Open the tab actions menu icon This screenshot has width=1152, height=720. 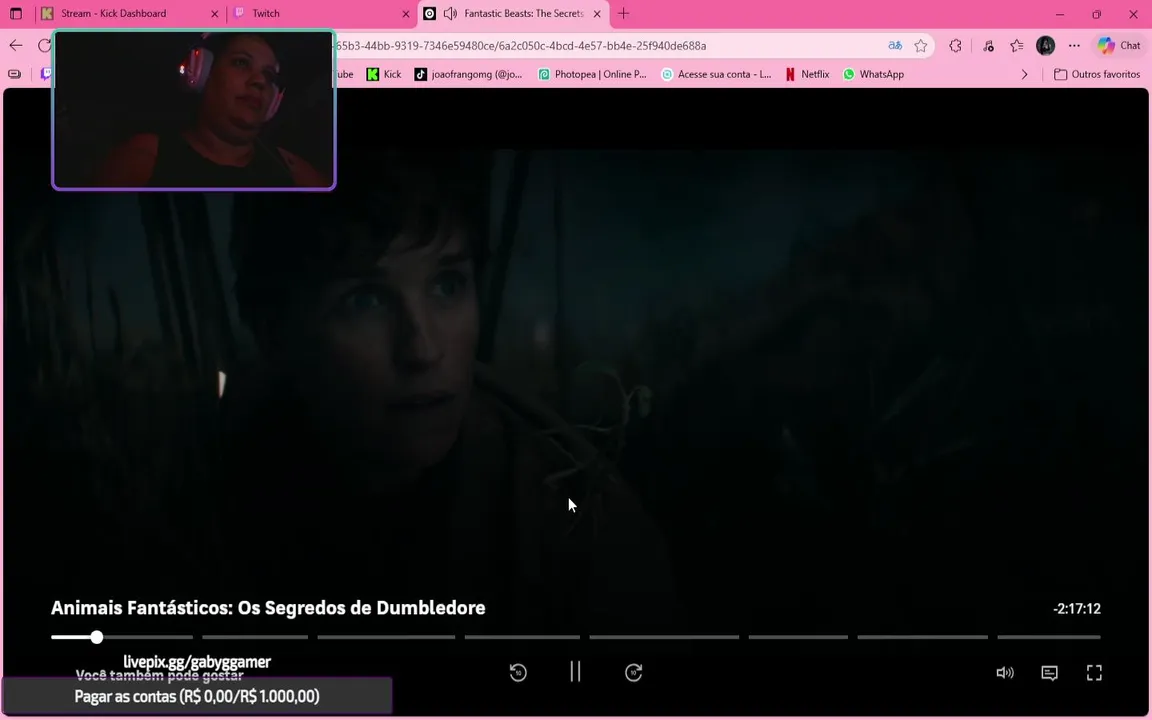tap(15, 13)
